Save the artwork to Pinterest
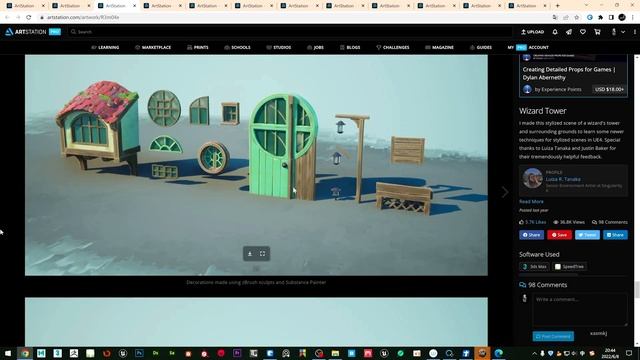This screenshot has height=360, width=640. click(559, 235)
